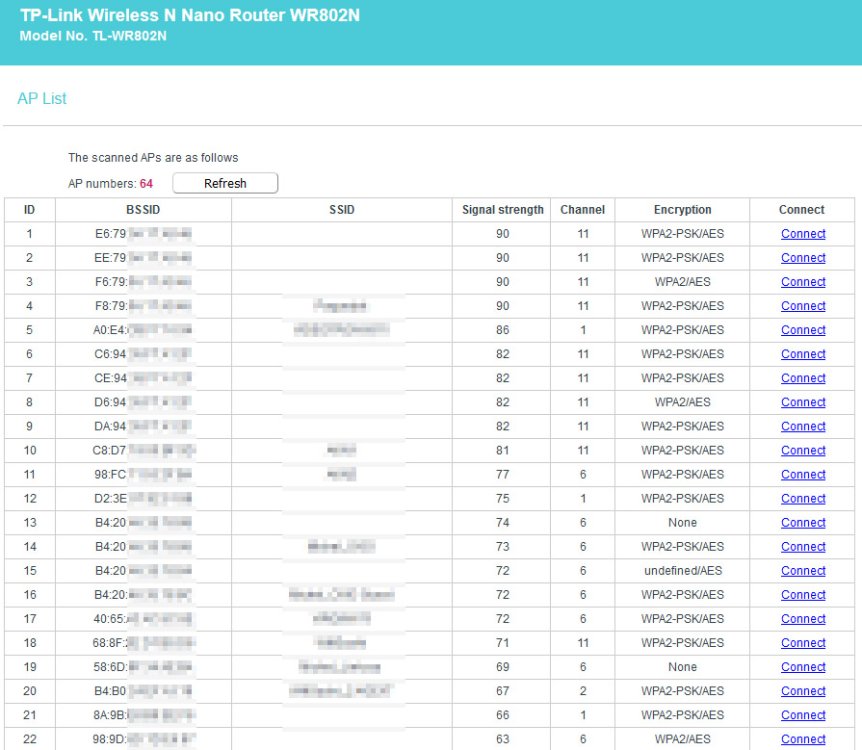The width and height of the screenshot is (862, 750).
Task: Click the ID column header
Action: (29, 209)
